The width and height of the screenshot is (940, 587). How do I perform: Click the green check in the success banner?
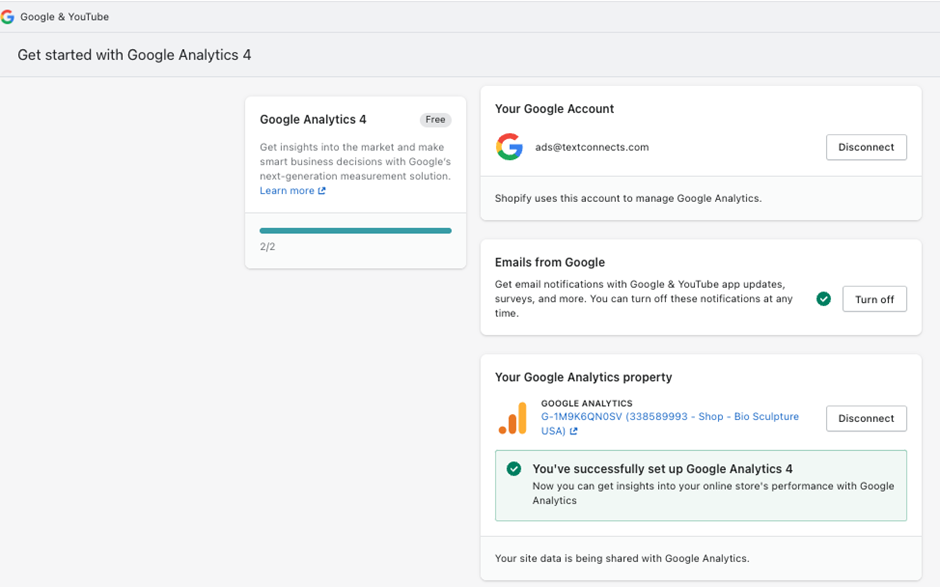[x=514, y=469]
